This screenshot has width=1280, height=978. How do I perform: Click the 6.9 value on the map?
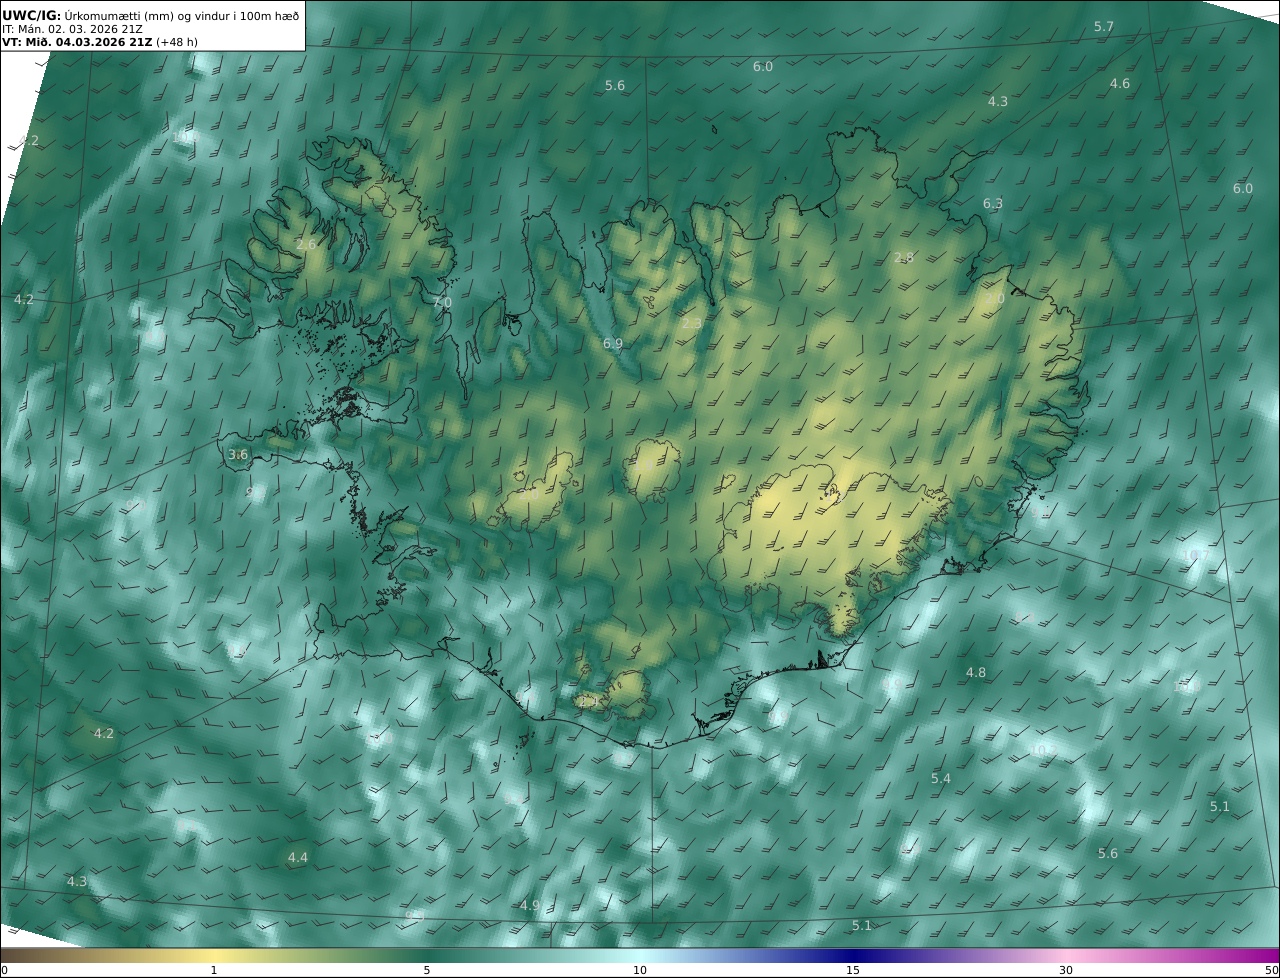613,344
